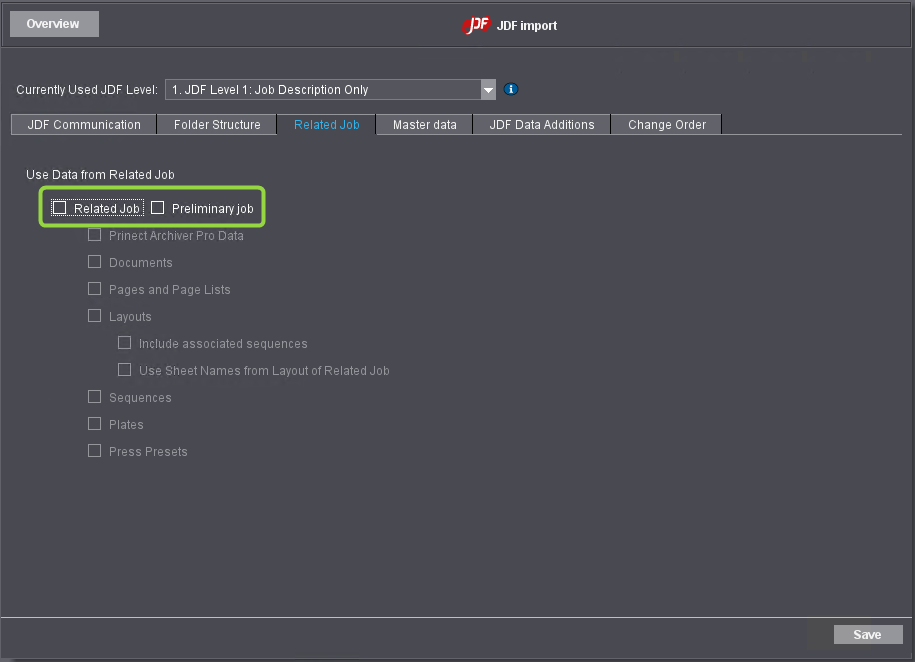Enable the Preliminary job checkbox
Viewport: 915px width, 662px height.
[157, 207]
